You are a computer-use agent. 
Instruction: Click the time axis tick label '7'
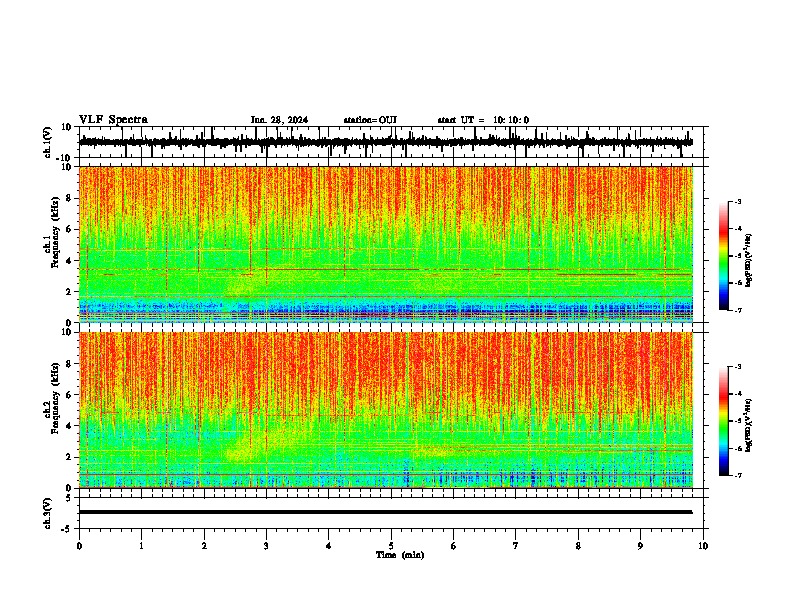pos(516,546)
